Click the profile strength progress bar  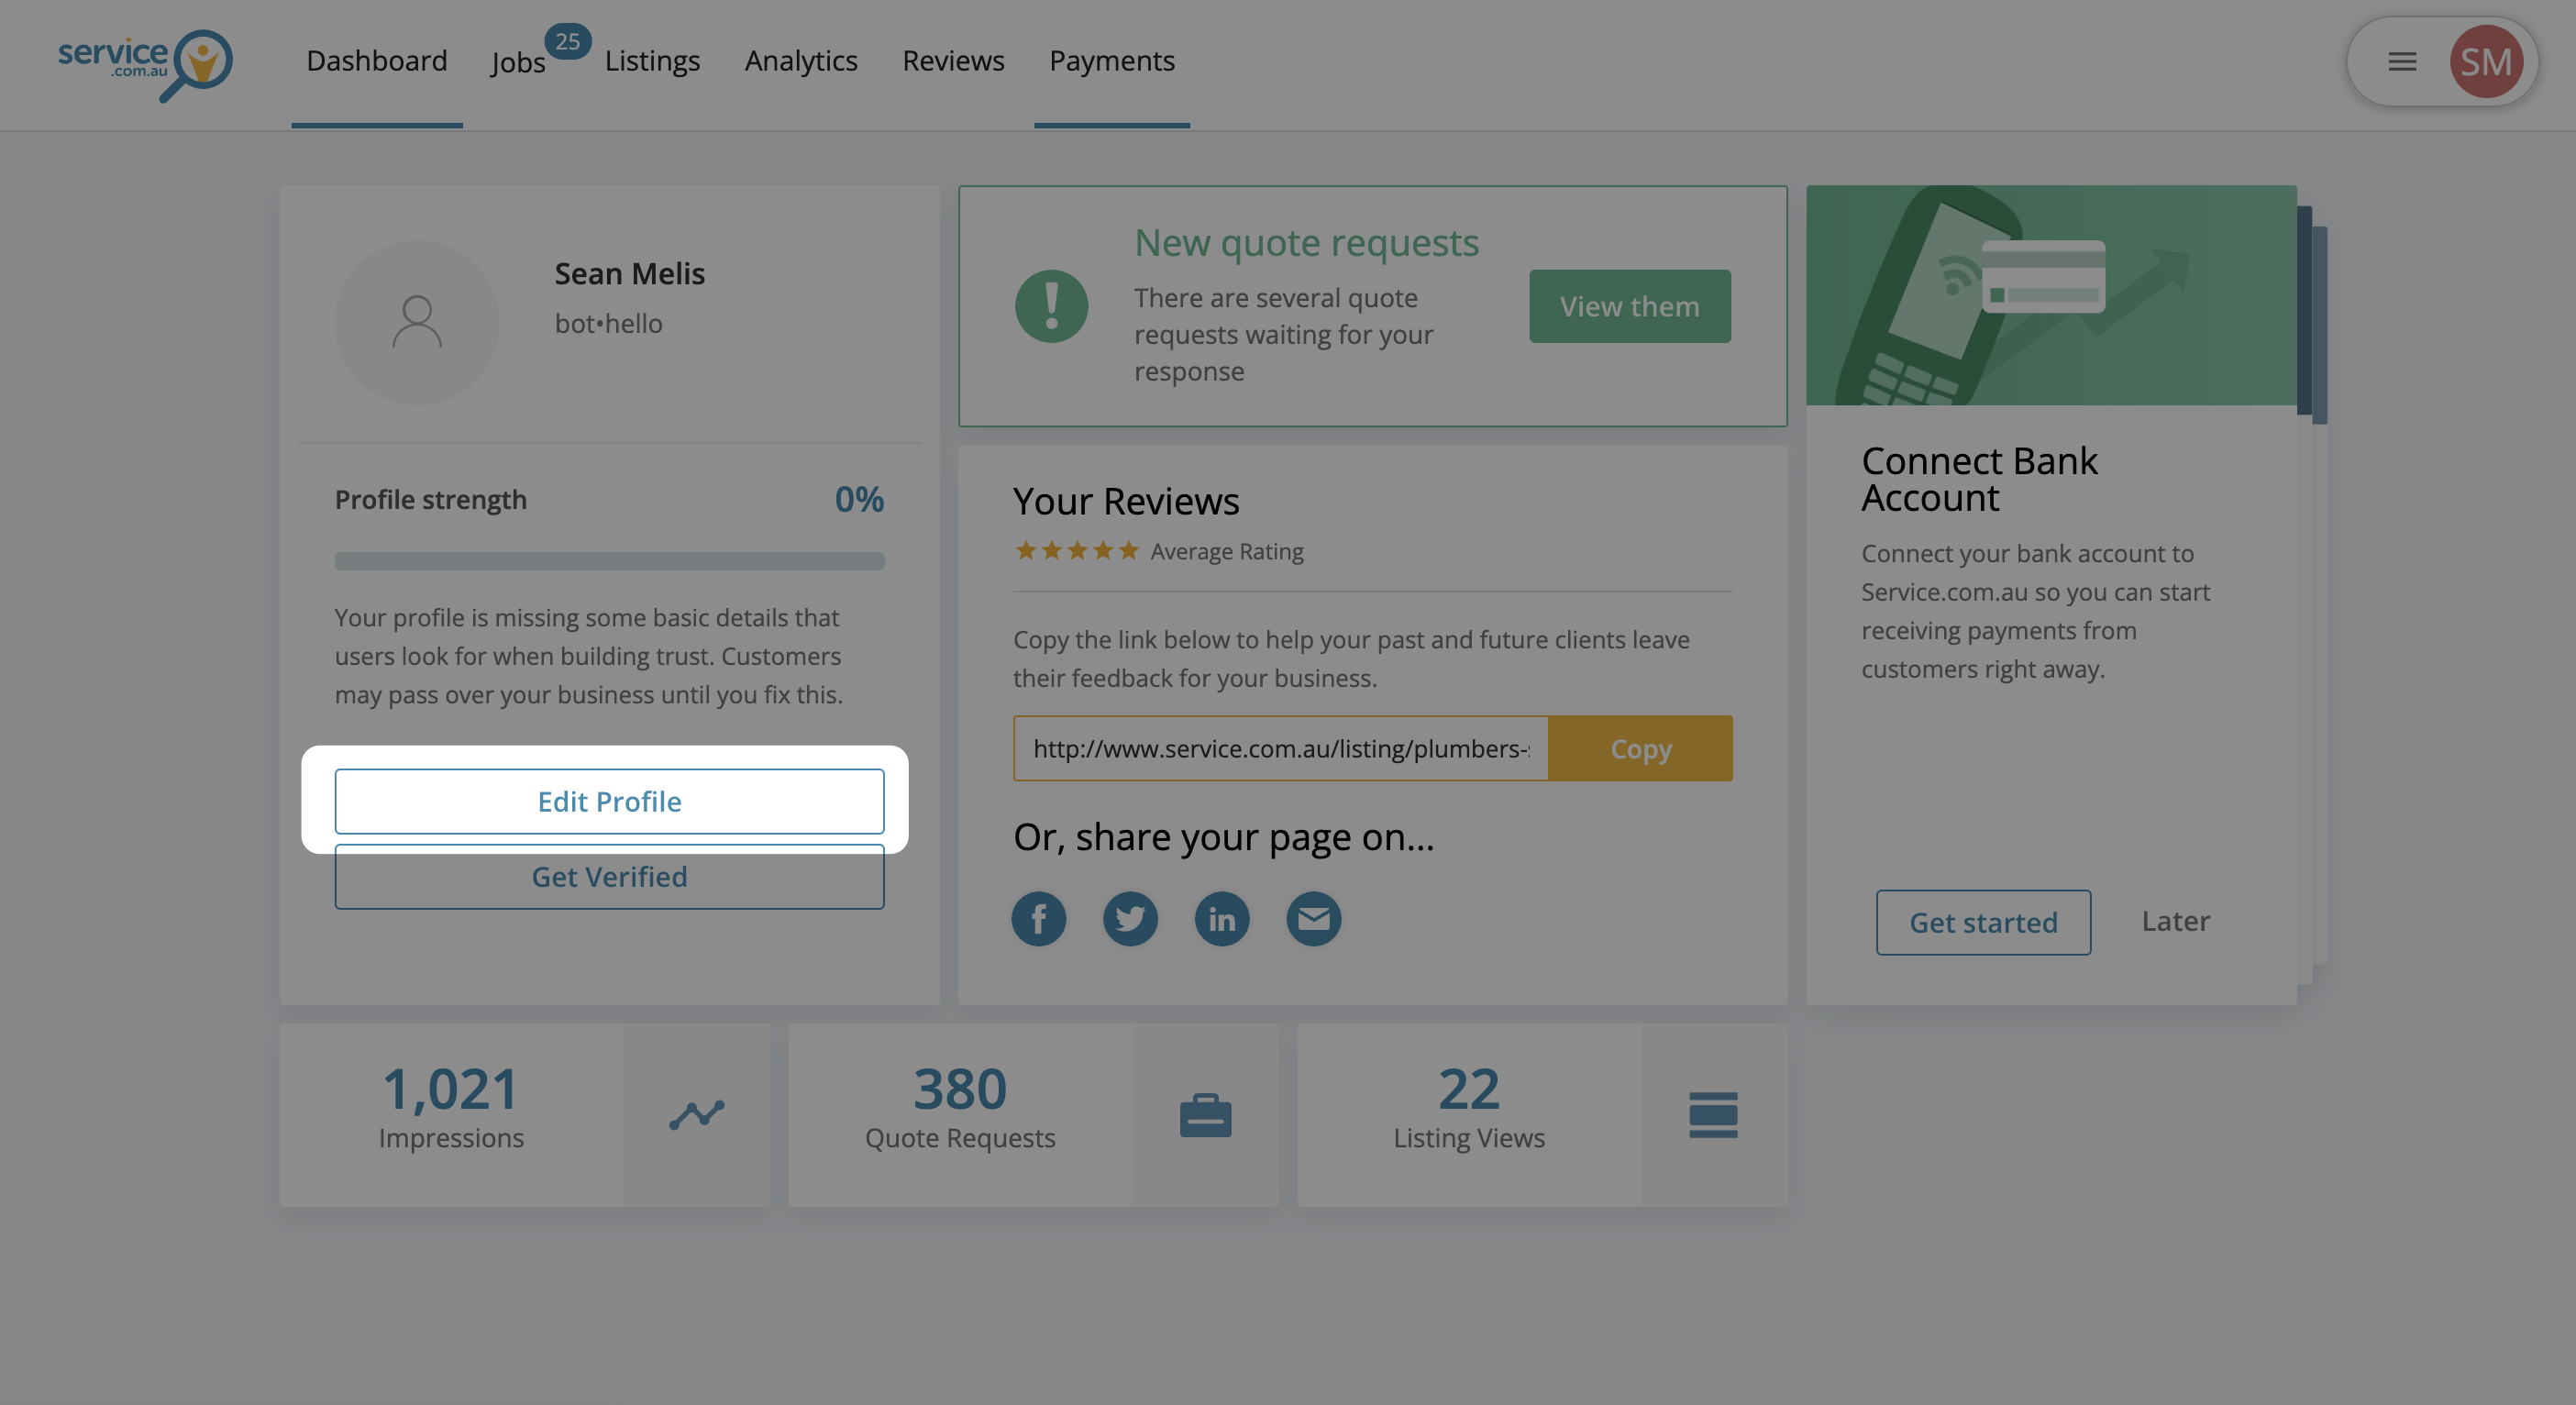click(x=609, y=561)
